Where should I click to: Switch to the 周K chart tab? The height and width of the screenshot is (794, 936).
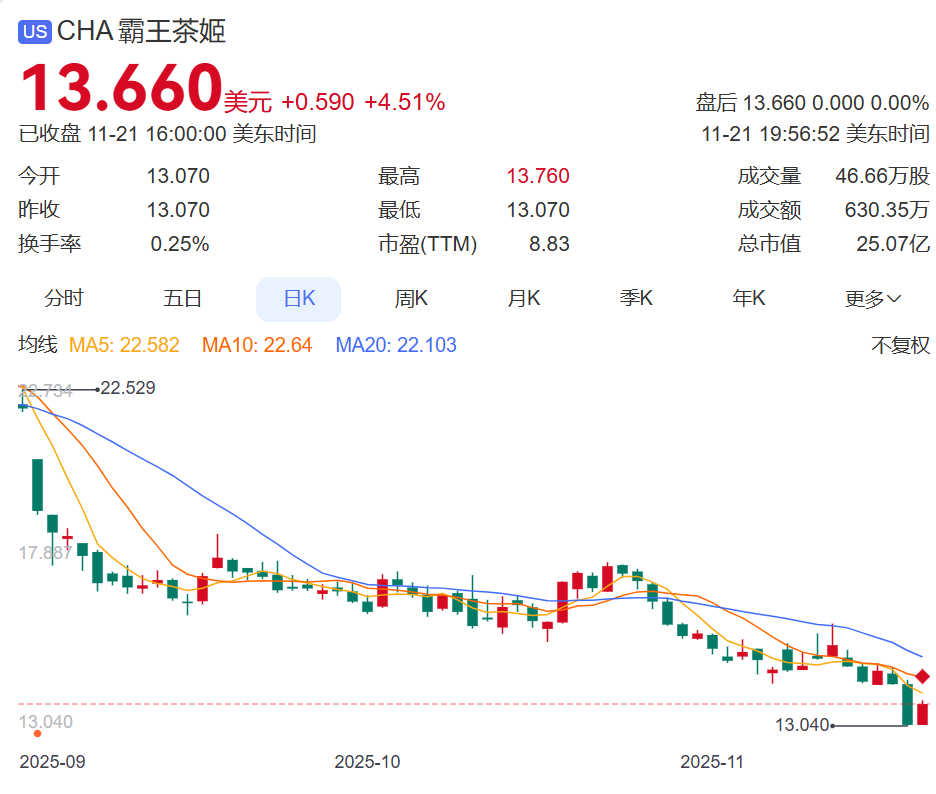pyautogui.click(x=411, y=298)
